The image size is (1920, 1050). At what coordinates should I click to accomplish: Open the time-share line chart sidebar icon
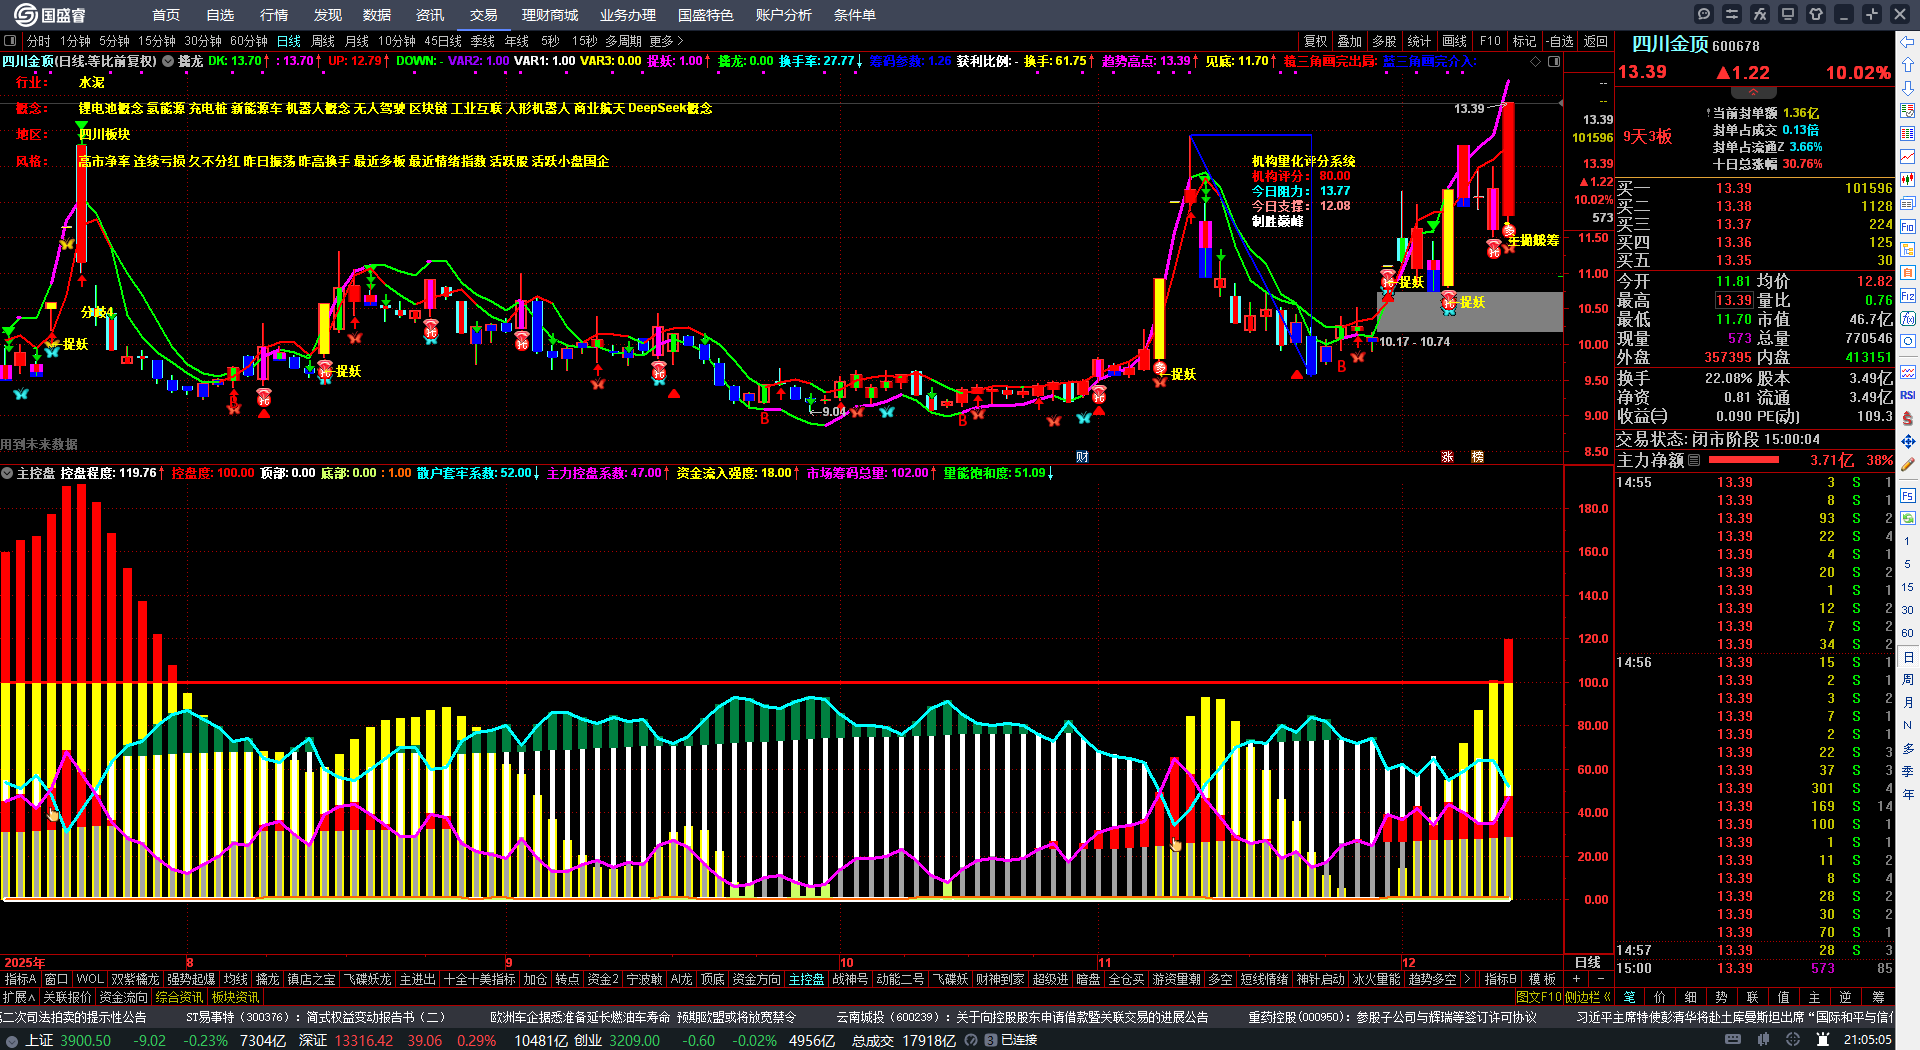tap(1908, 157)
